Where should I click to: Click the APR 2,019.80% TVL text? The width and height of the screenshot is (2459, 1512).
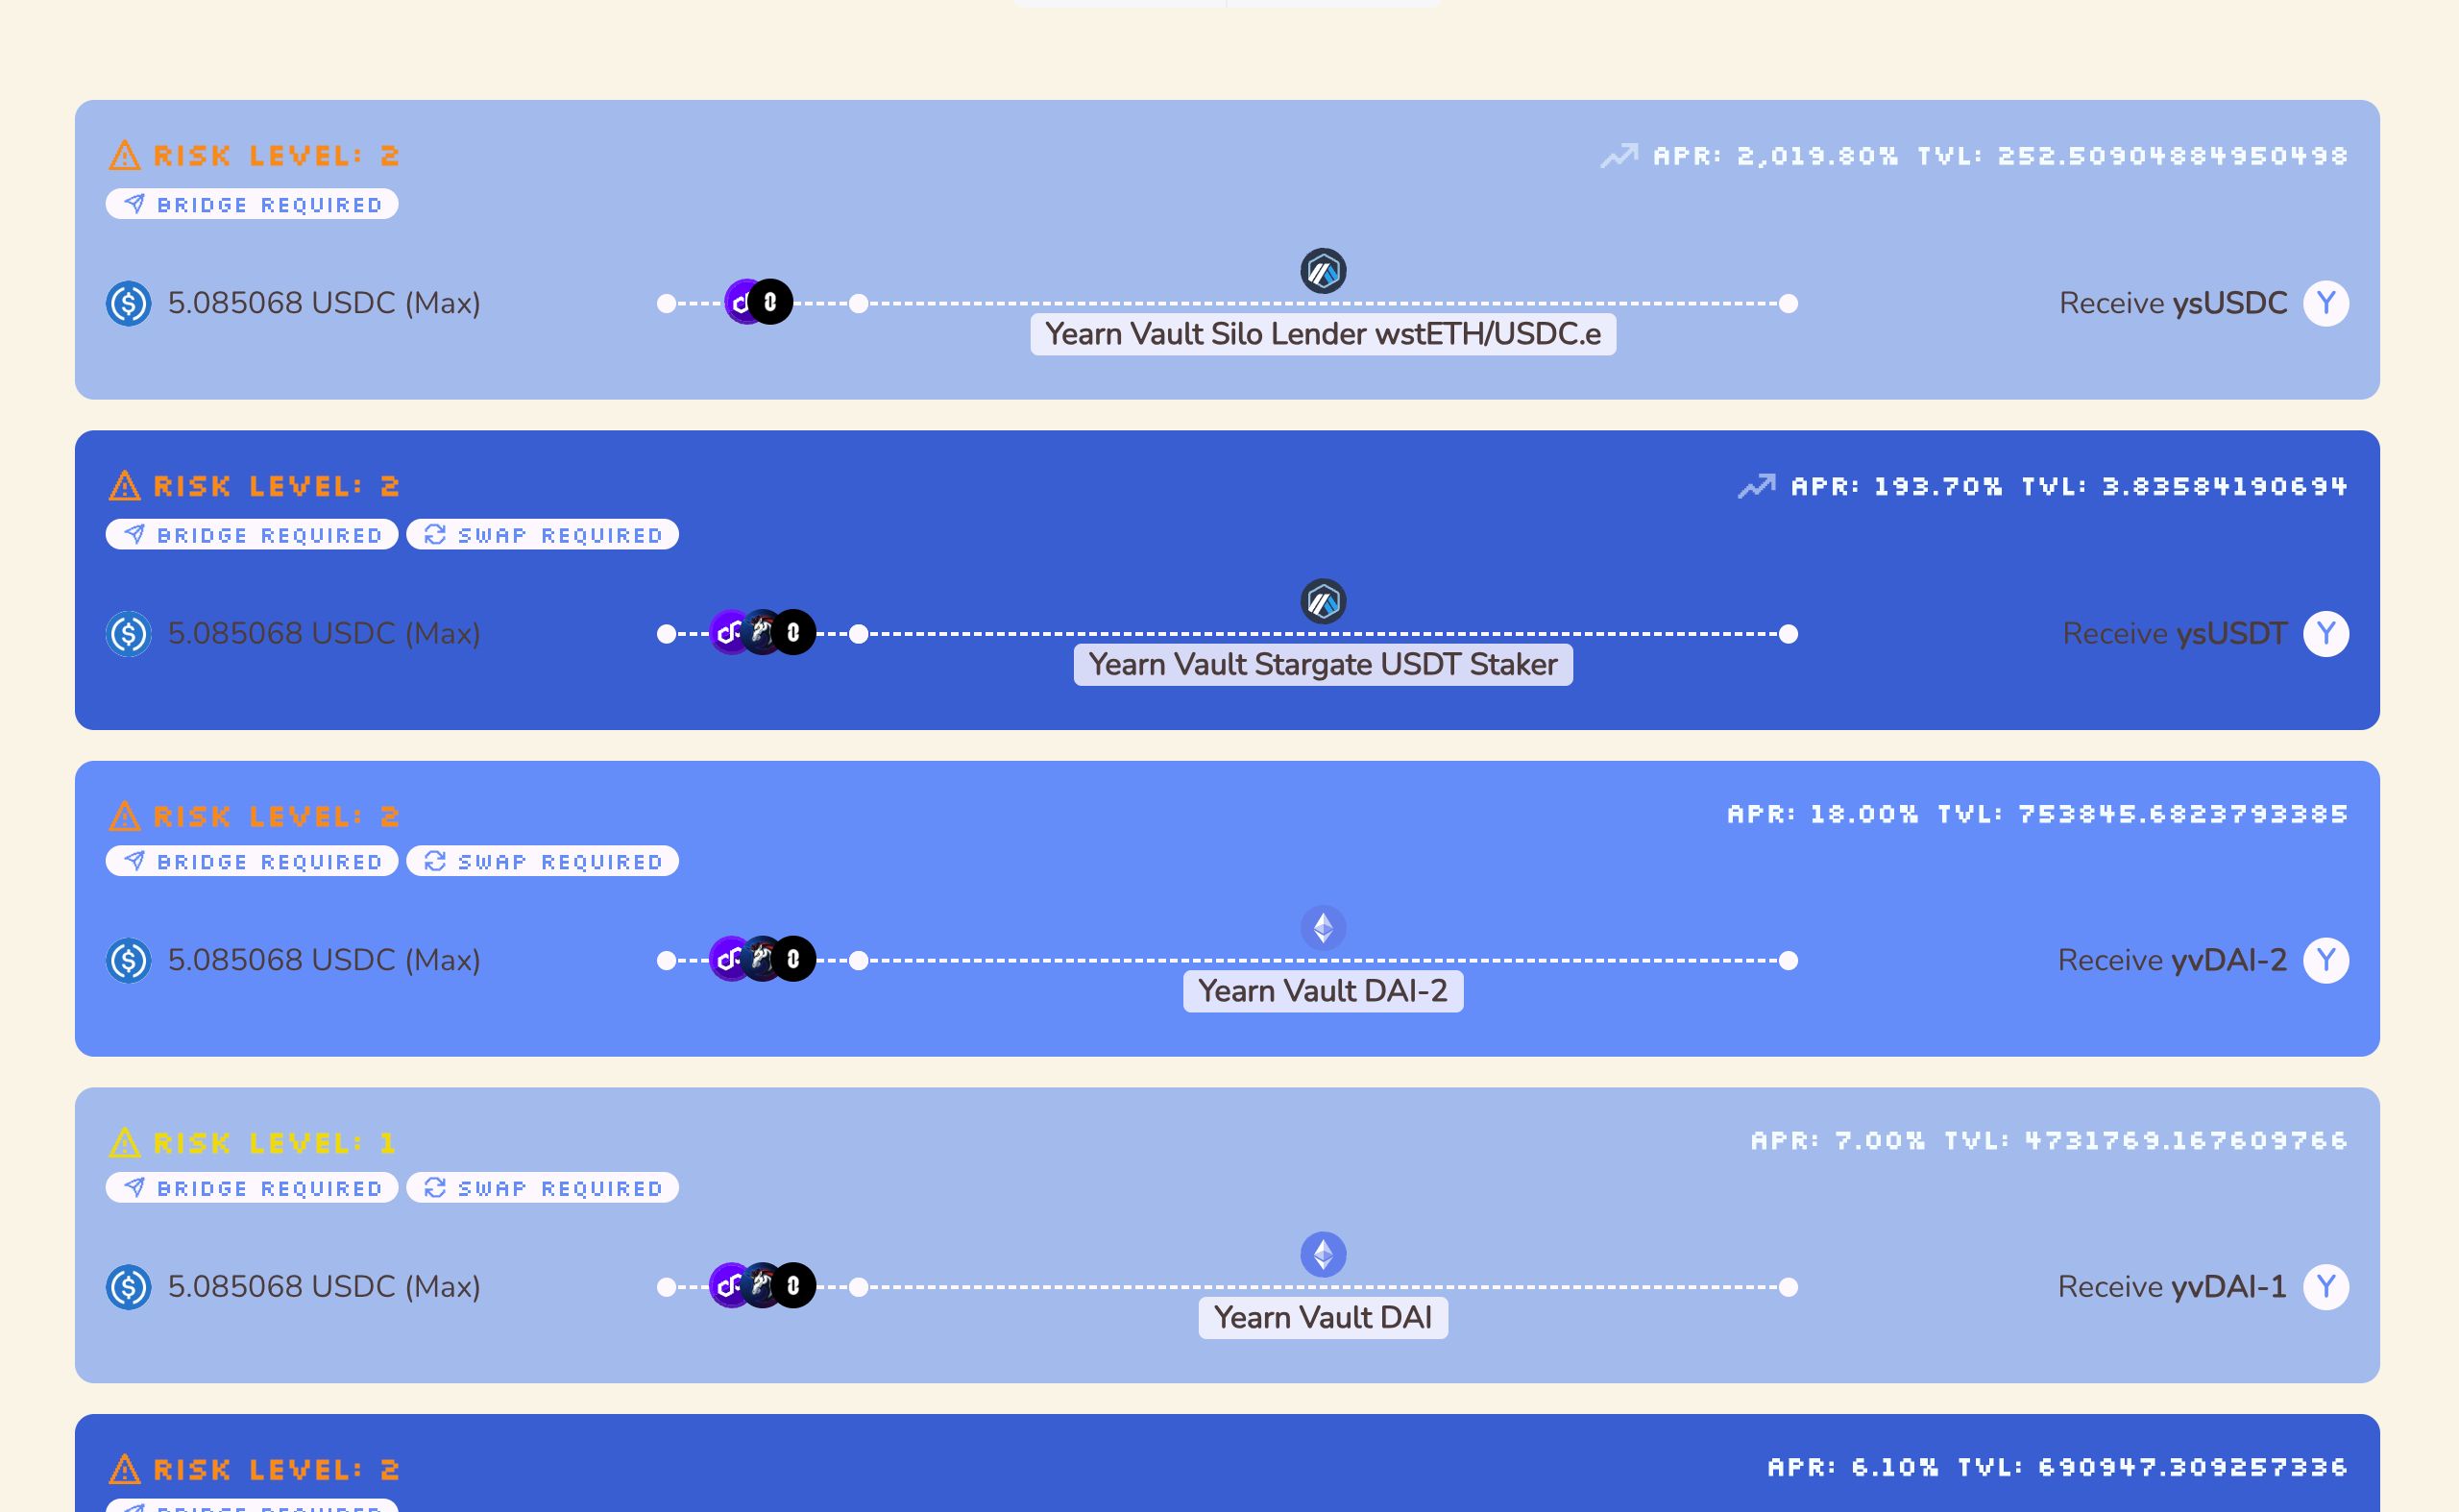tap(2000, 156)
